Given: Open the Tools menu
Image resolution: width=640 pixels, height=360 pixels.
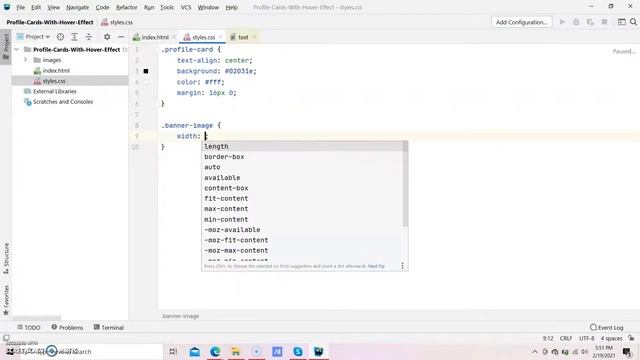Looking at the screenshot, I should pyautogui.click(x=167, y=7).
